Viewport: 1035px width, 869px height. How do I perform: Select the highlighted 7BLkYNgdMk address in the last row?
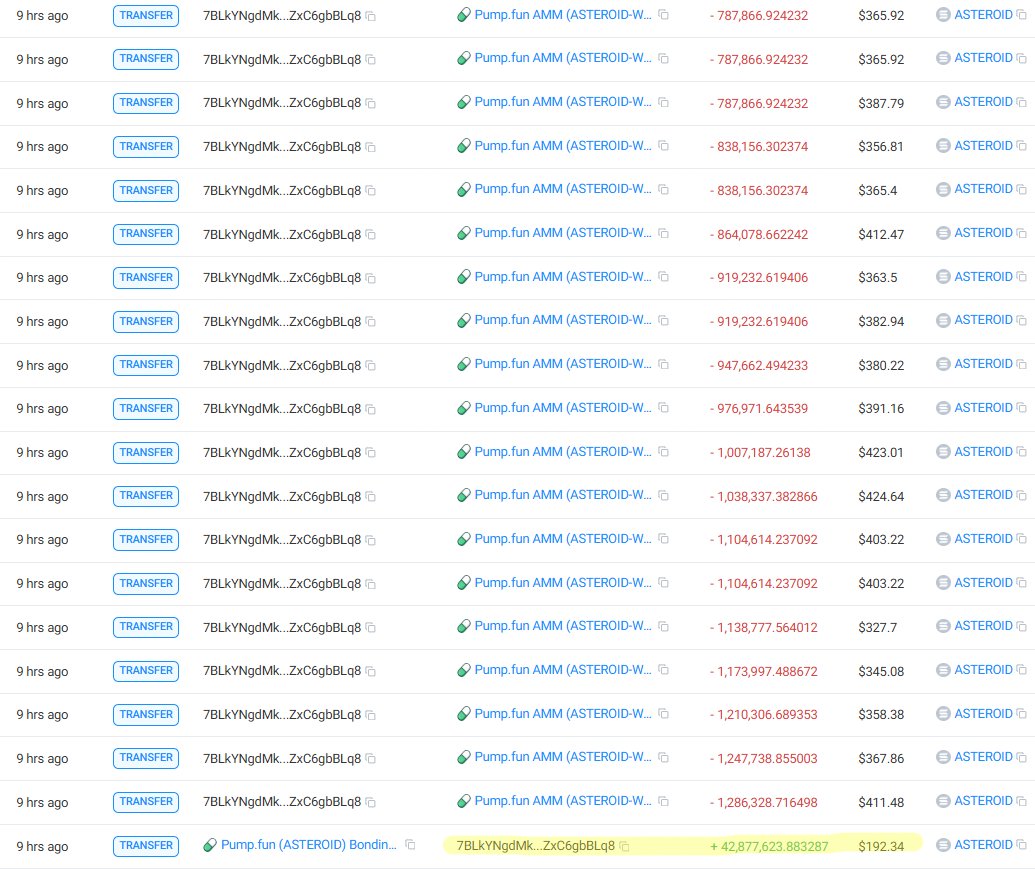point(535,845)
